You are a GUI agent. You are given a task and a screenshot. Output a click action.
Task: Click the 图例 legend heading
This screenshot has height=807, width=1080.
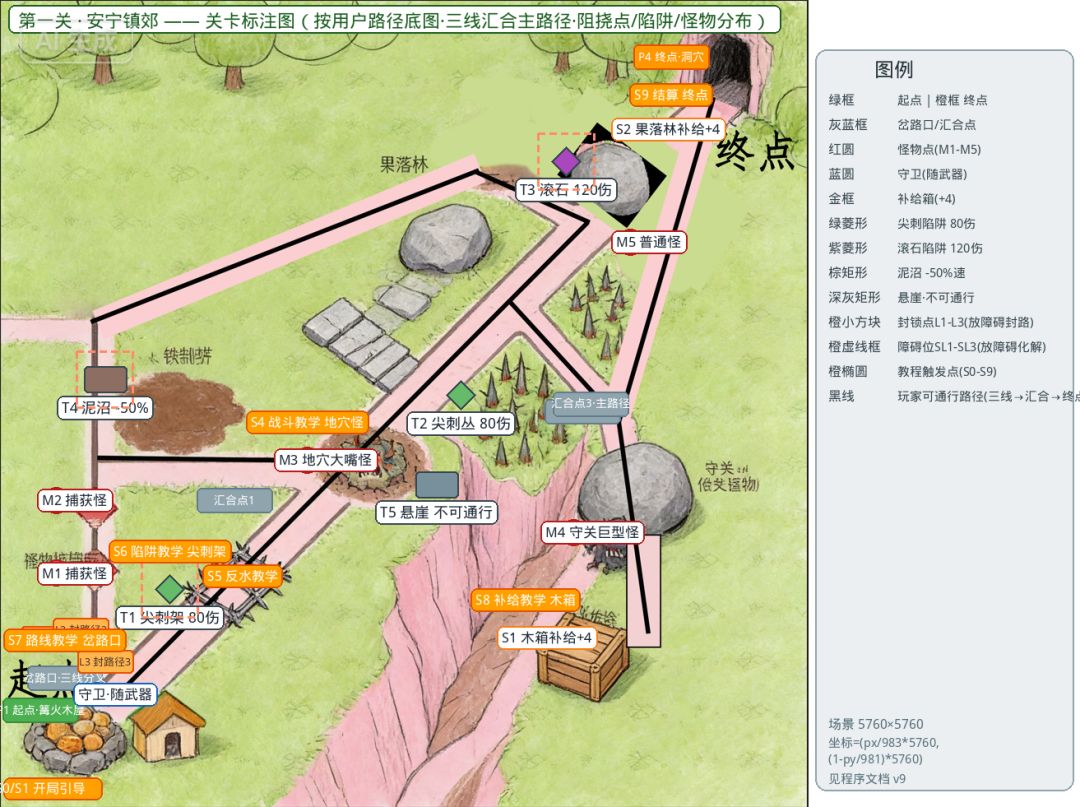tap(893, 70)
